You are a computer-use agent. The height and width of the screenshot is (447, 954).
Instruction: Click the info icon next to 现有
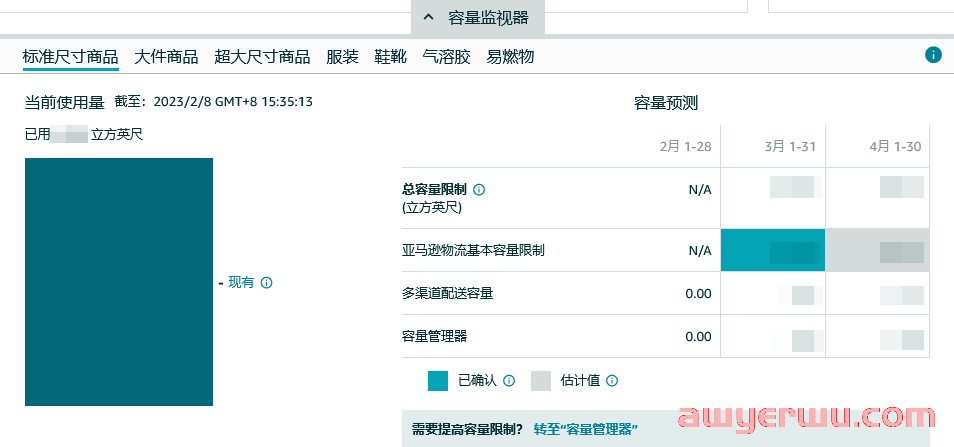point(267,283)
